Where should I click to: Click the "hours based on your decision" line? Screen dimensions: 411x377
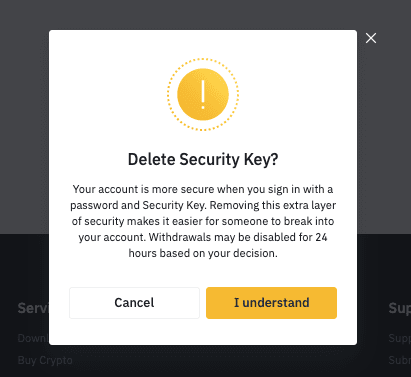coord(203,253)
